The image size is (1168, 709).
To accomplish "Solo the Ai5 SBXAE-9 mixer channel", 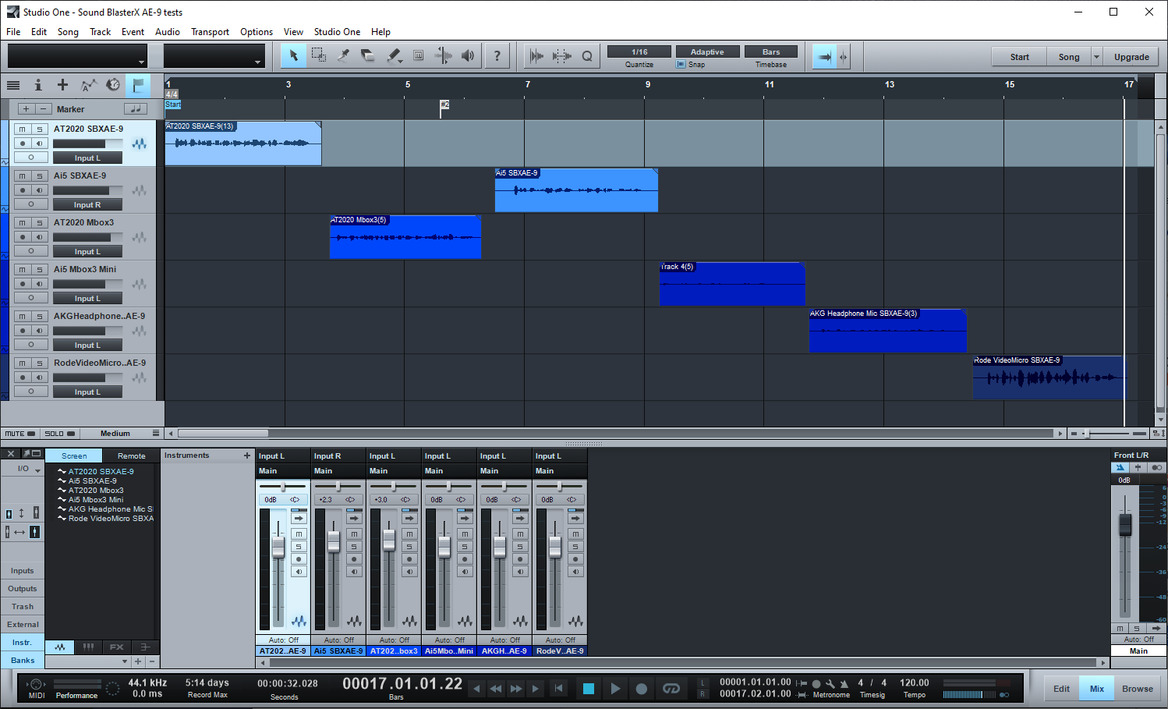I will [x=354, y=547].
